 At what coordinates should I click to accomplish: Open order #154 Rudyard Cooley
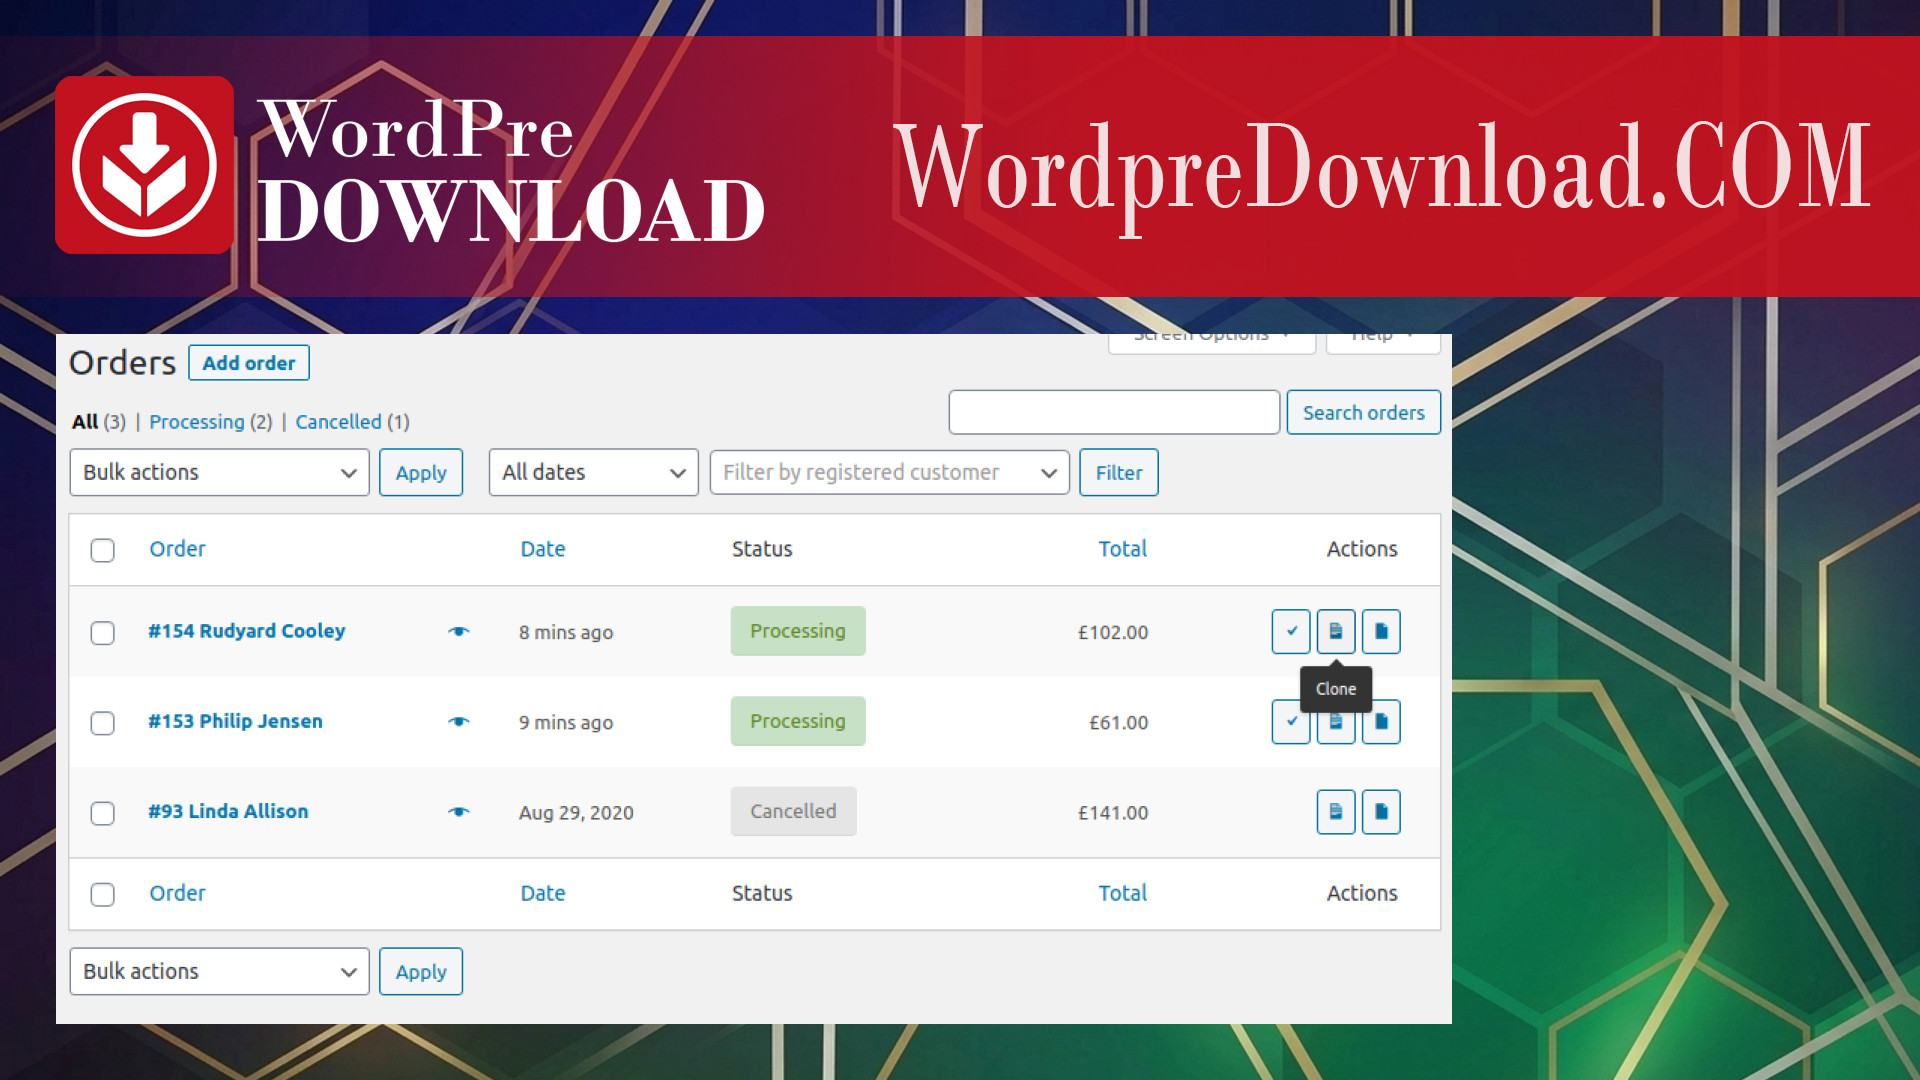[x=246, y=631]
